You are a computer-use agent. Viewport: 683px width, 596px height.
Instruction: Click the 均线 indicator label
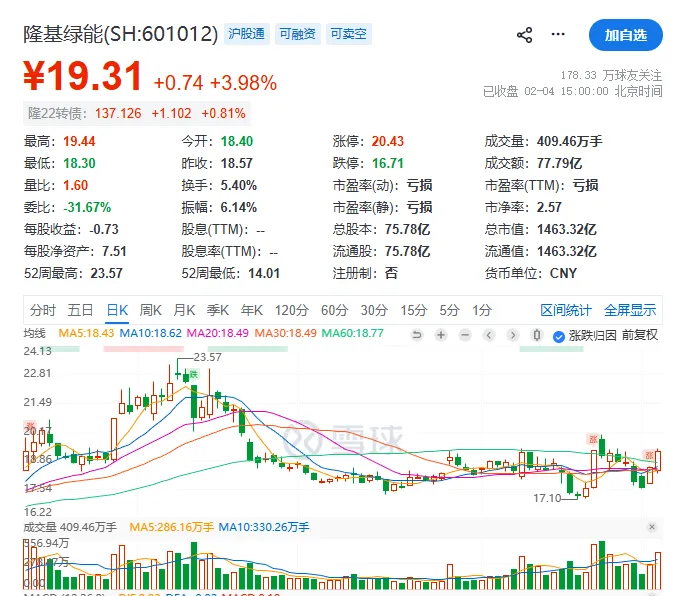pos(34,333)
